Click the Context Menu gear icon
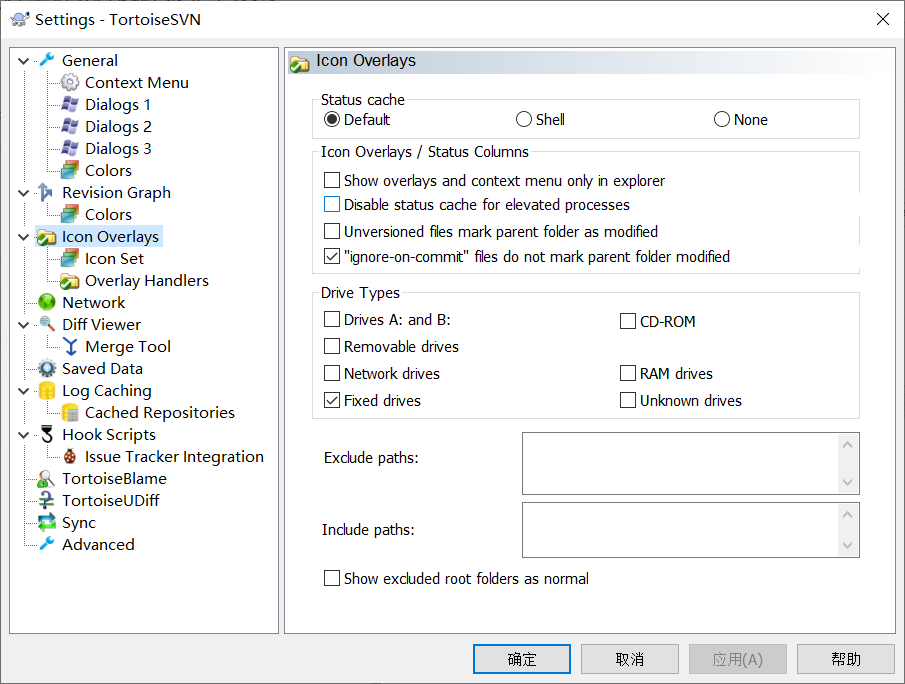 click(x=70, y=83)
